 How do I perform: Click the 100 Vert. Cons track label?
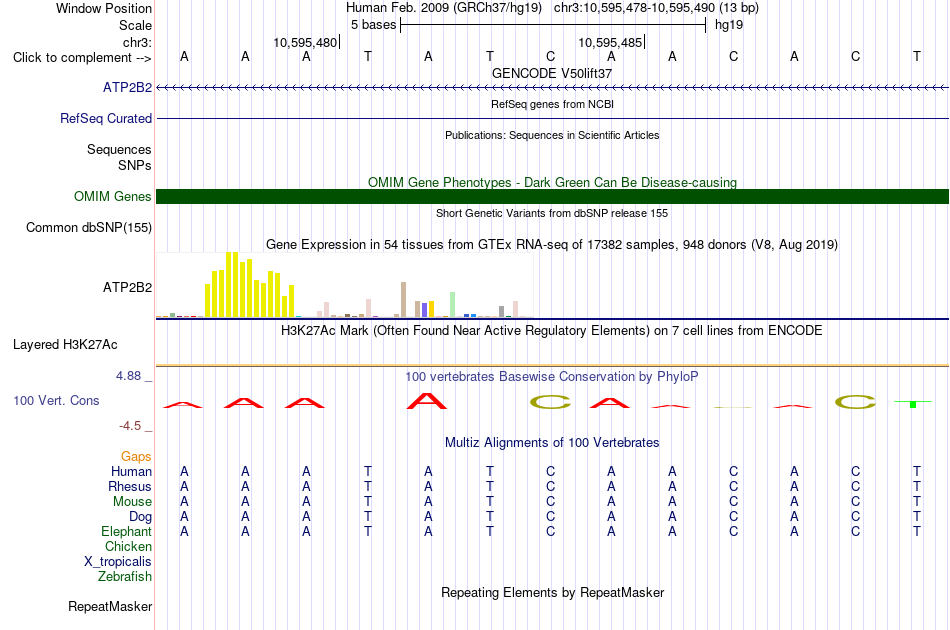tap(56, 400)
